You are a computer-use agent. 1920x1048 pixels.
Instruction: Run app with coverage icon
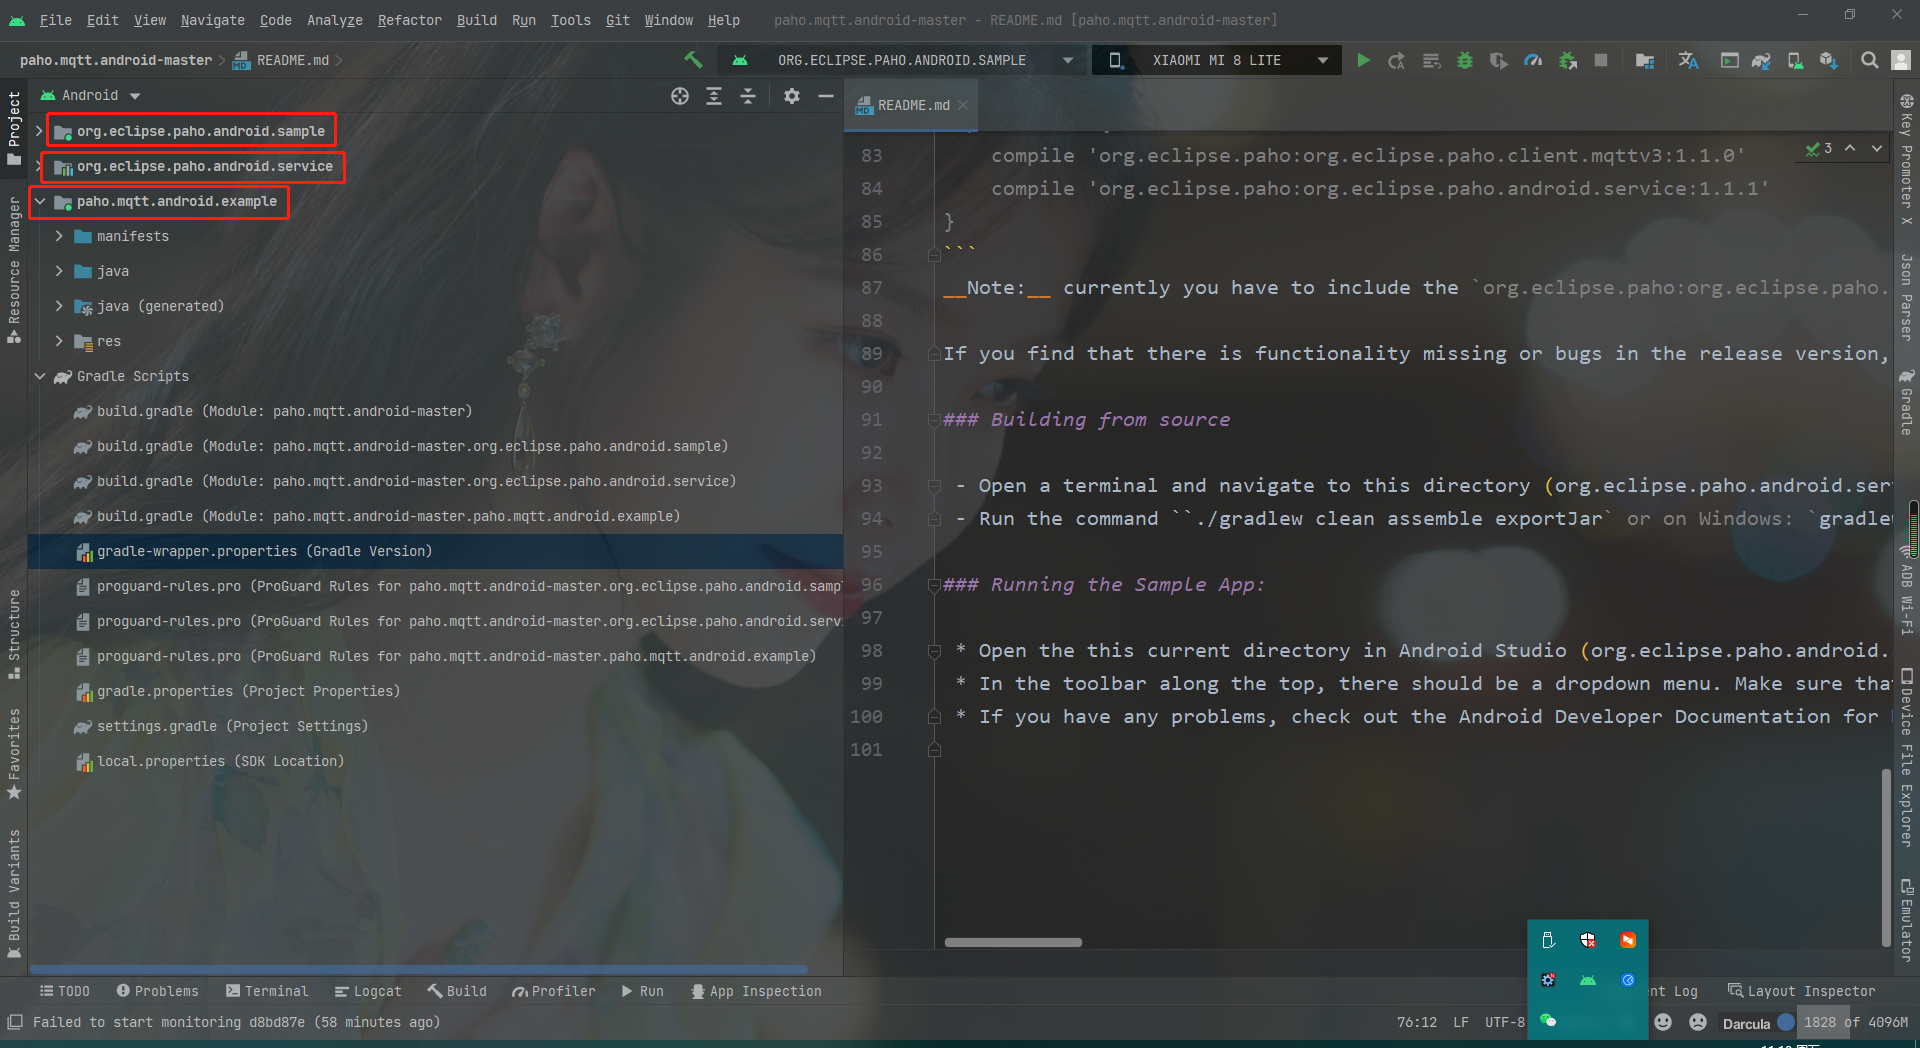point(1498,60)
